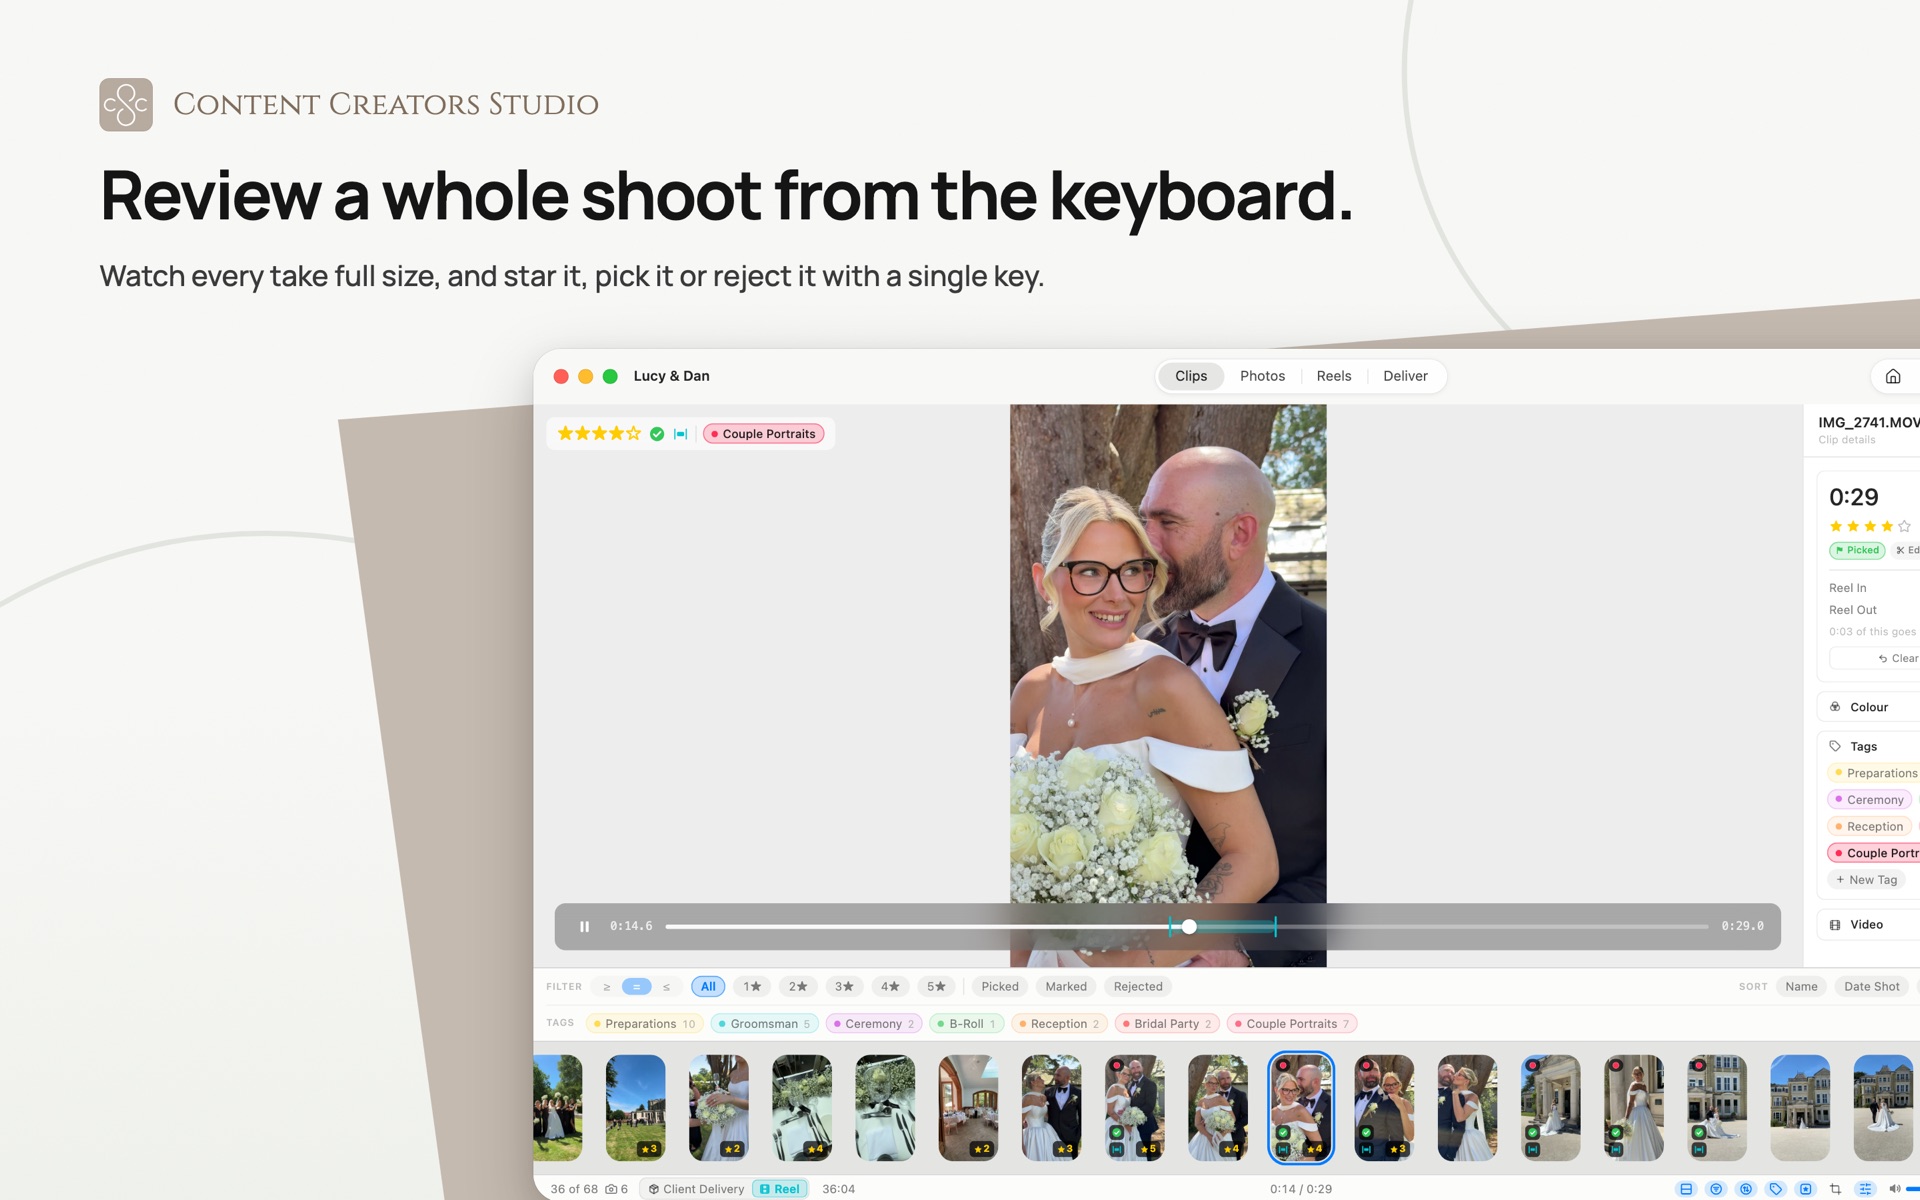Toggle the adjustments sliders icon in status bar
Viewport: 1920px width, 1200px height.
click(1865, 1189)
